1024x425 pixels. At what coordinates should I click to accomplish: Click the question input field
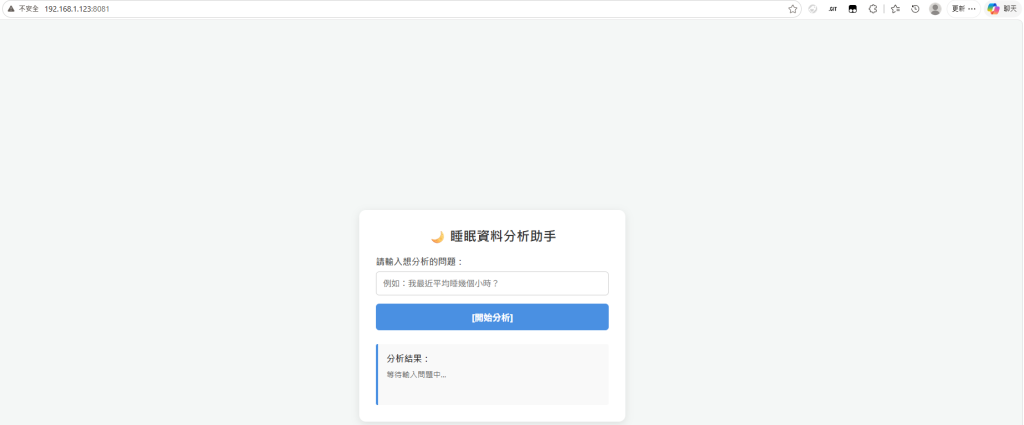[492, 283]
